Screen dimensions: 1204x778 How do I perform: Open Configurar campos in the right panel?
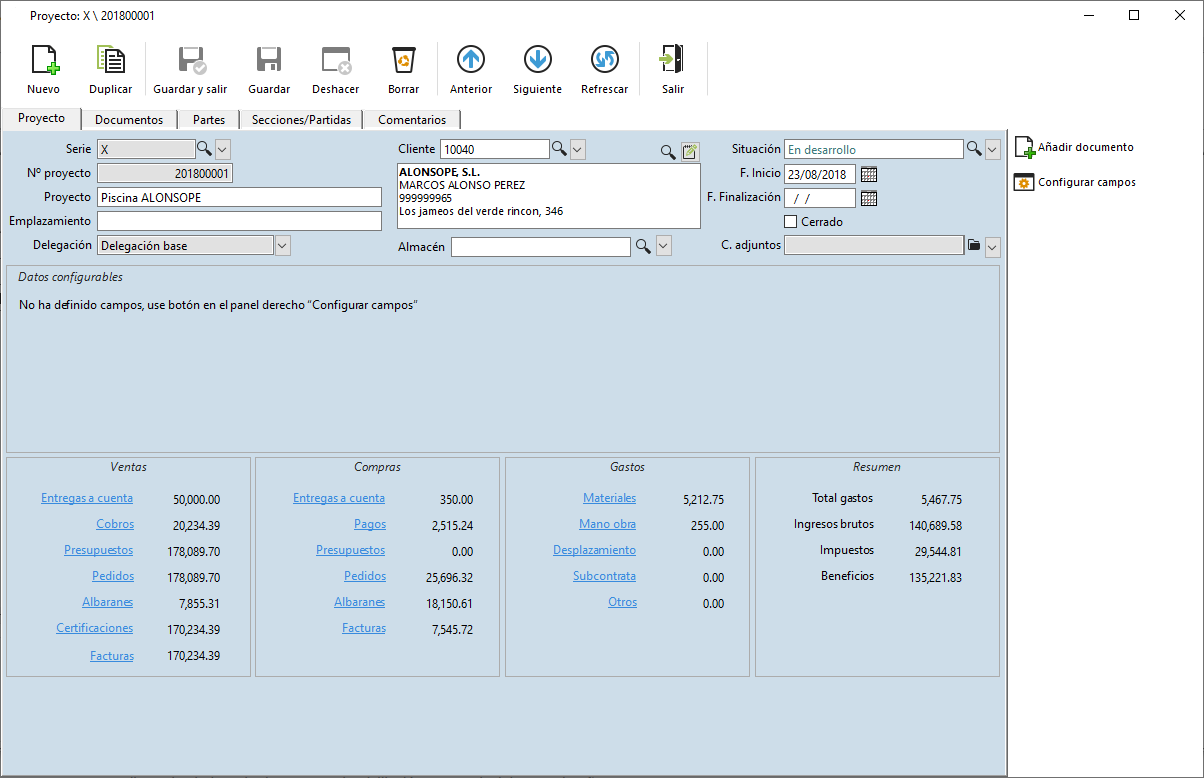(x=1075, y=183)
